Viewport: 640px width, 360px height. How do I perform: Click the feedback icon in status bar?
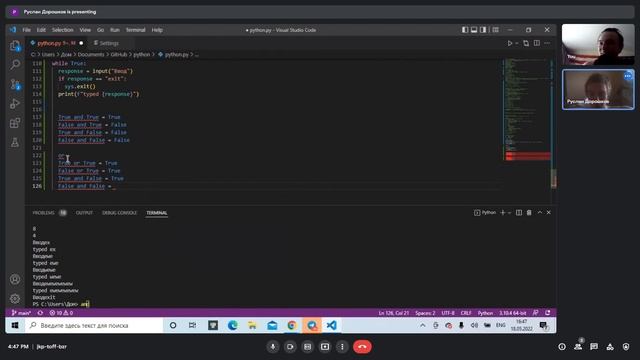click(536, 313)
